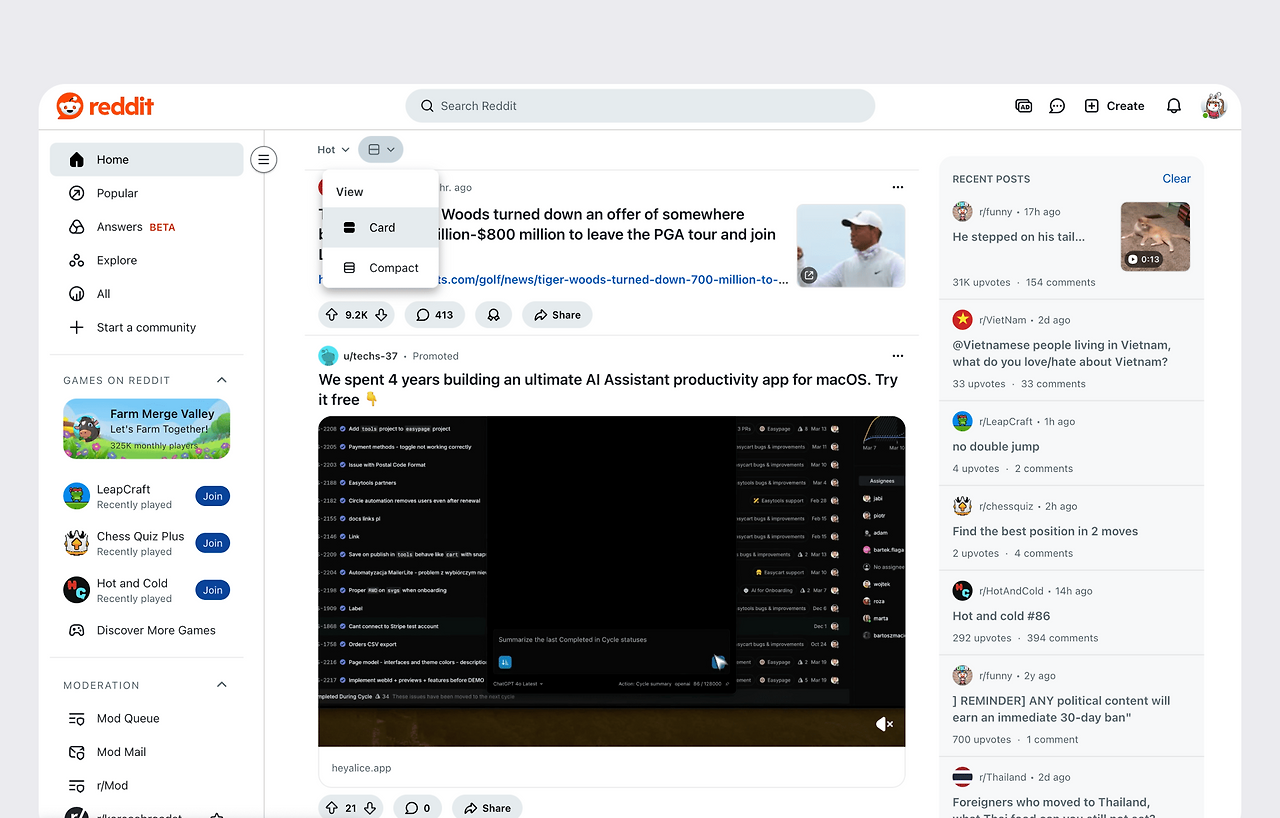Open r/Mod in sidebar
Viewport: 1280px width, 818px height.
coord(147,785)
